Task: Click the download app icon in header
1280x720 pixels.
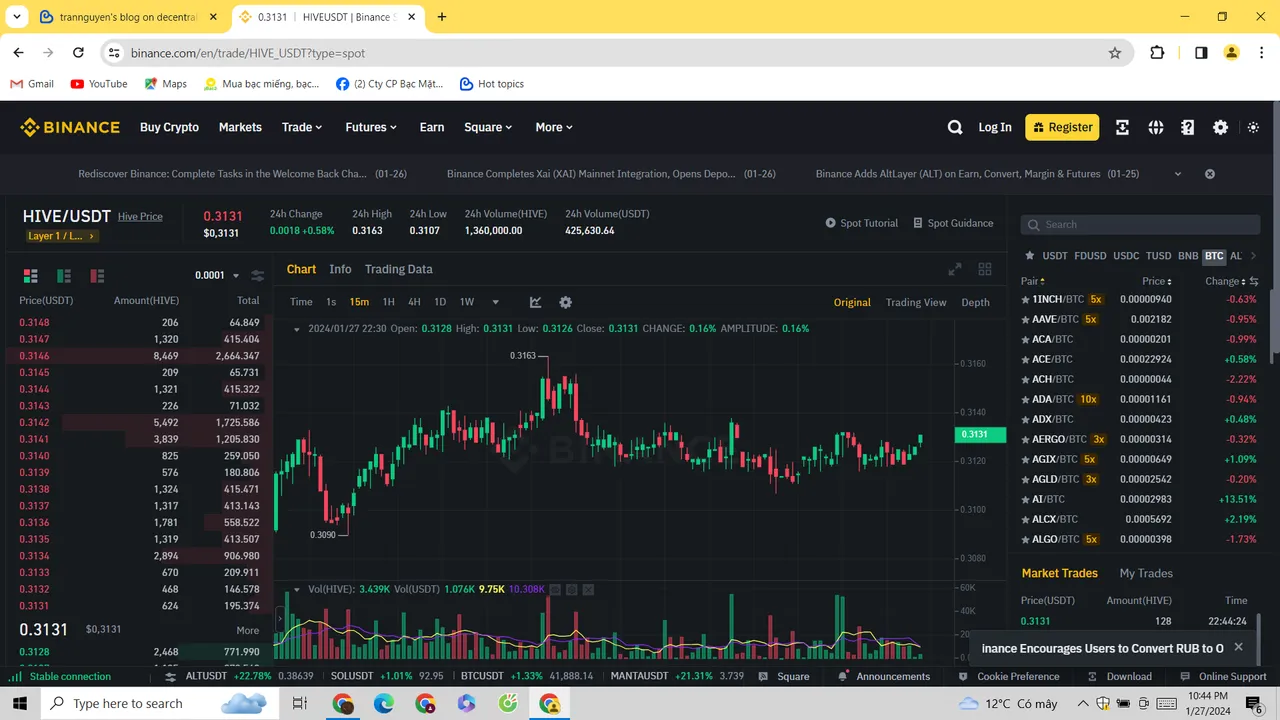Action: pyautogui.click(x=1122, y=127)
